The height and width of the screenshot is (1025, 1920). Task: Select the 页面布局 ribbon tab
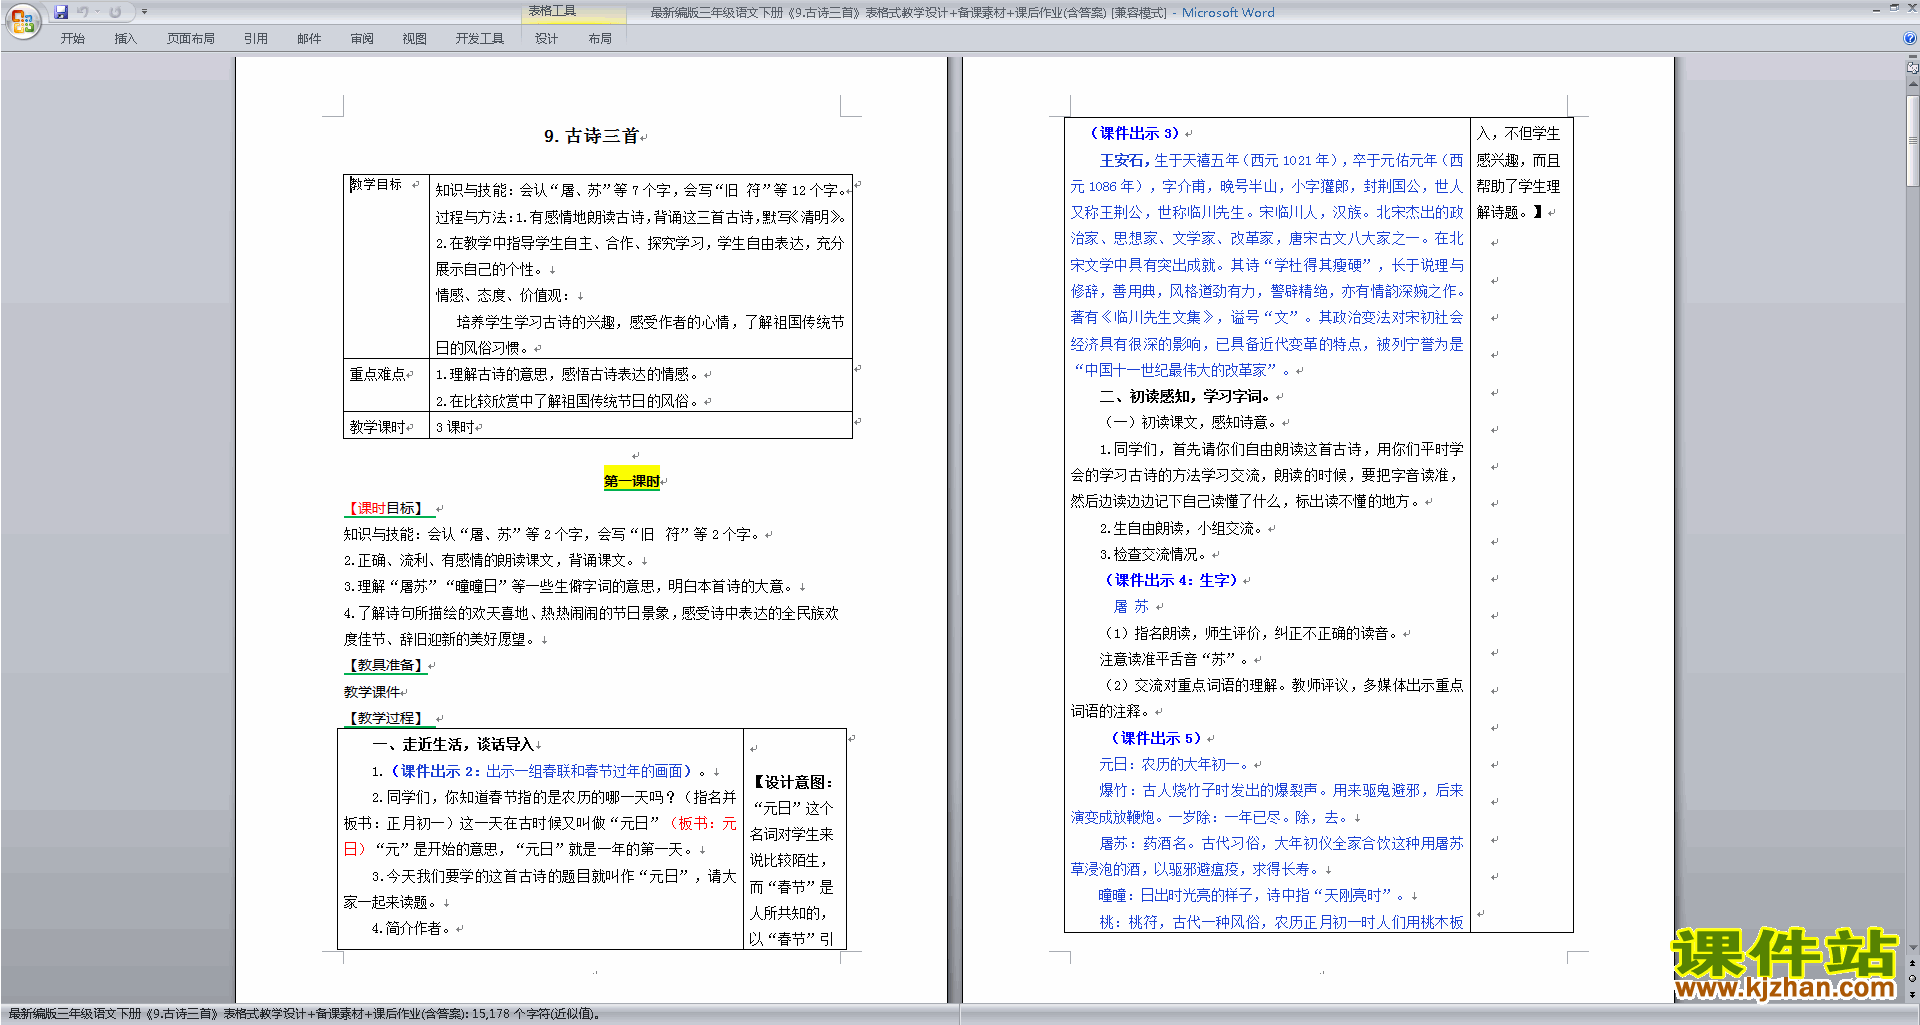[x=191, y=38]
